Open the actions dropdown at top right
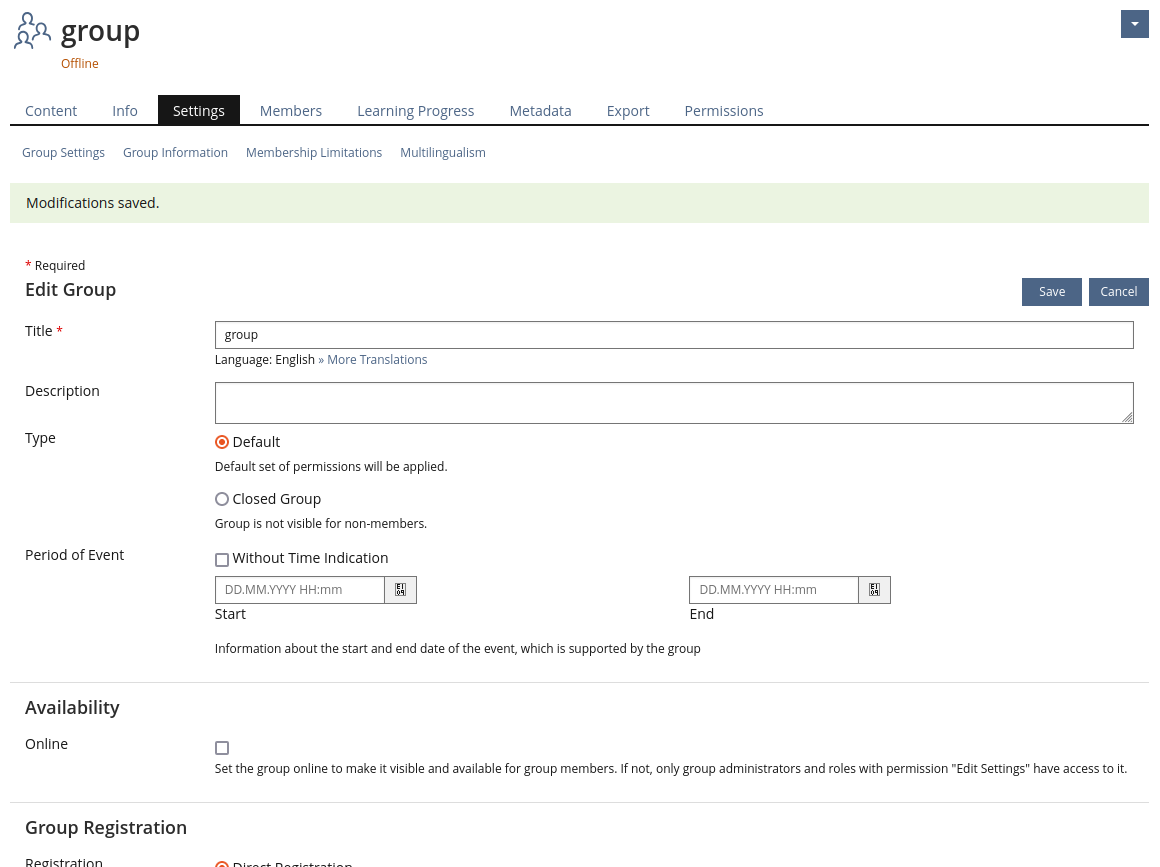This screenshot has height=867, width=1160. (1134, 24)
